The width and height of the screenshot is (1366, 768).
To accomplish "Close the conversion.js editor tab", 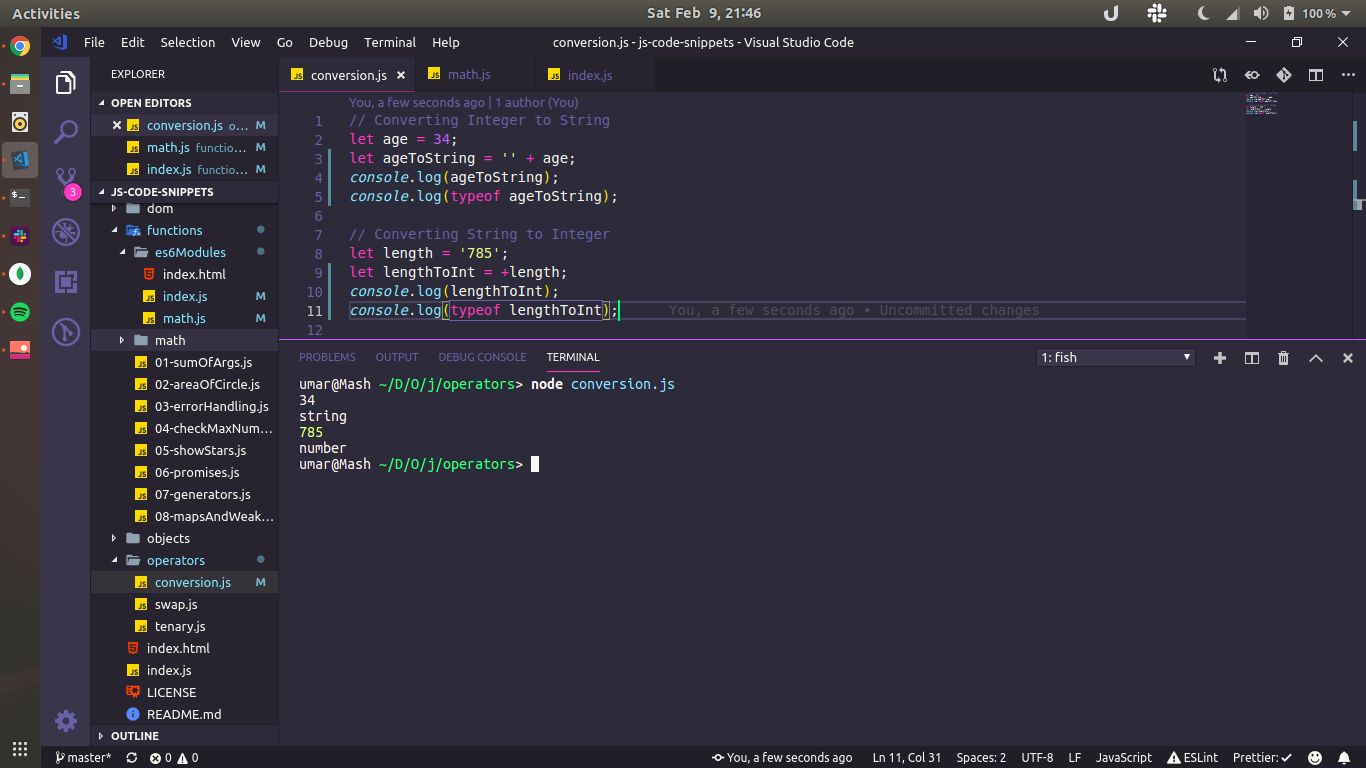I will 401,75.
